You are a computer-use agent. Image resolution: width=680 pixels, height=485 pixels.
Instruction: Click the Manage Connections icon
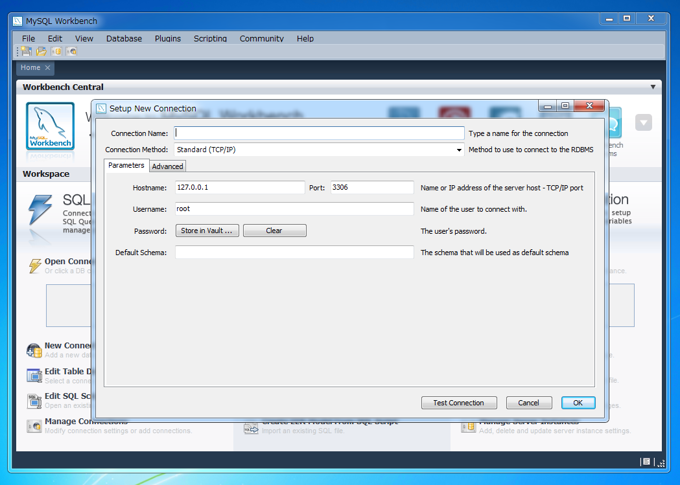click(x=34, y=426)
